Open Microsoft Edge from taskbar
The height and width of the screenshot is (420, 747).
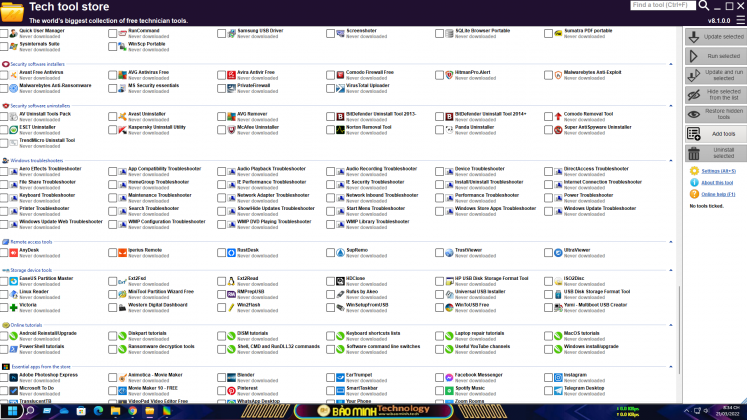pyautogui.click(x=98, y=411)
